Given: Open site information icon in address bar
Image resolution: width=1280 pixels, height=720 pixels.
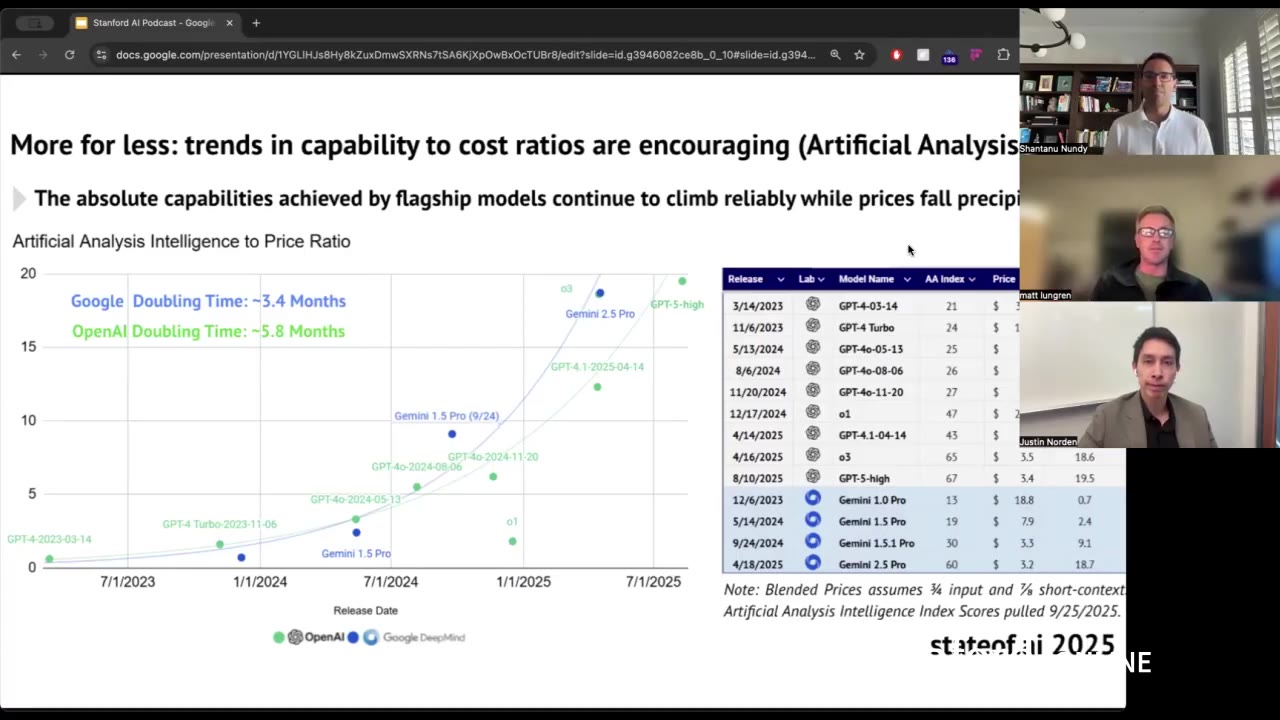Looking at the screenshot, I should pos(101,55).
